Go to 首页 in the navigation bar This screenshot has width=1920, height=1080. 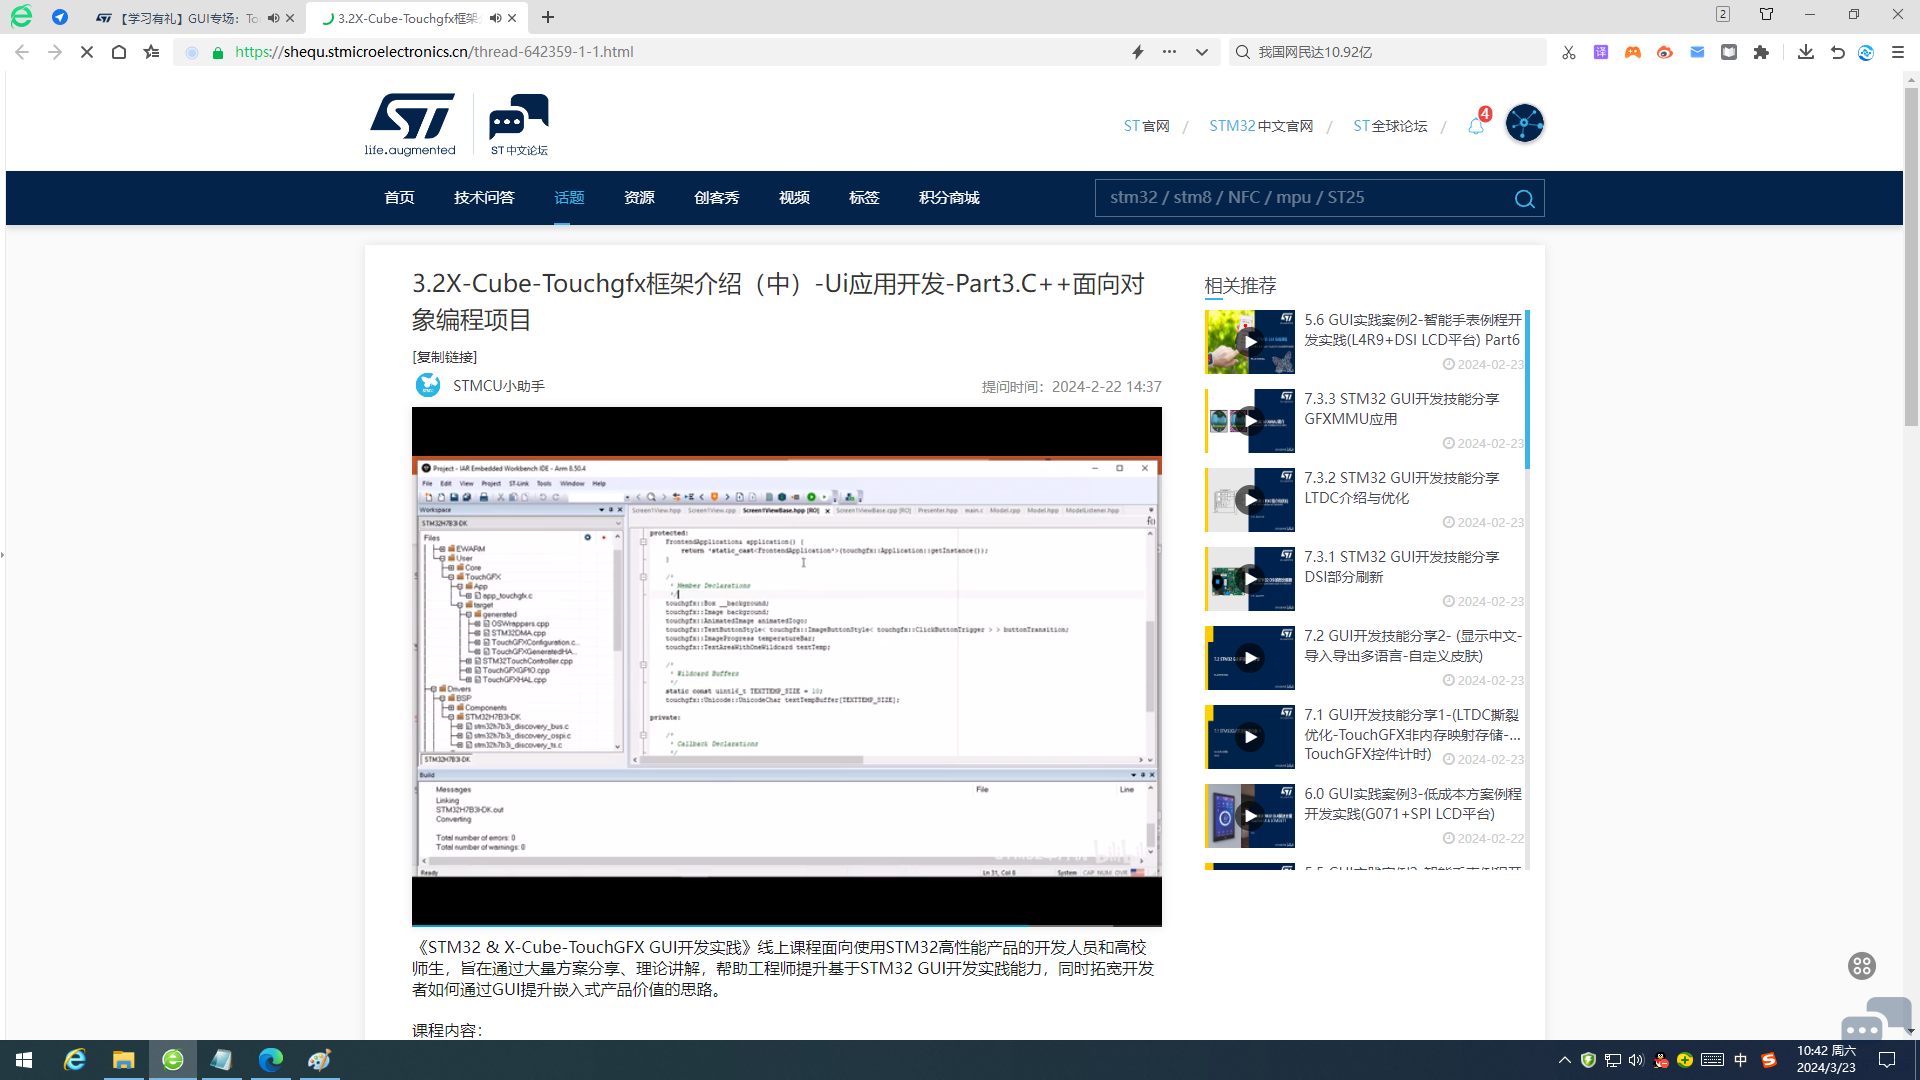click(399, 198)
